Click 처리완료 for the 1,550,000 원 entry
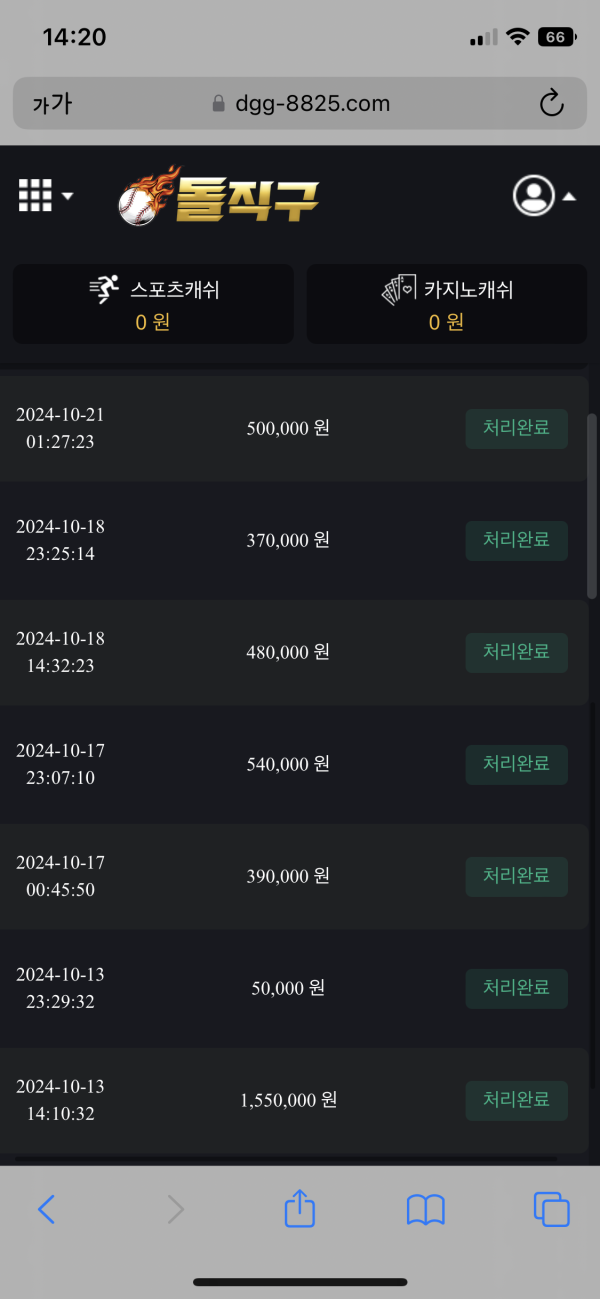This screenshot has height=1299, width=600. (516, 1100)
